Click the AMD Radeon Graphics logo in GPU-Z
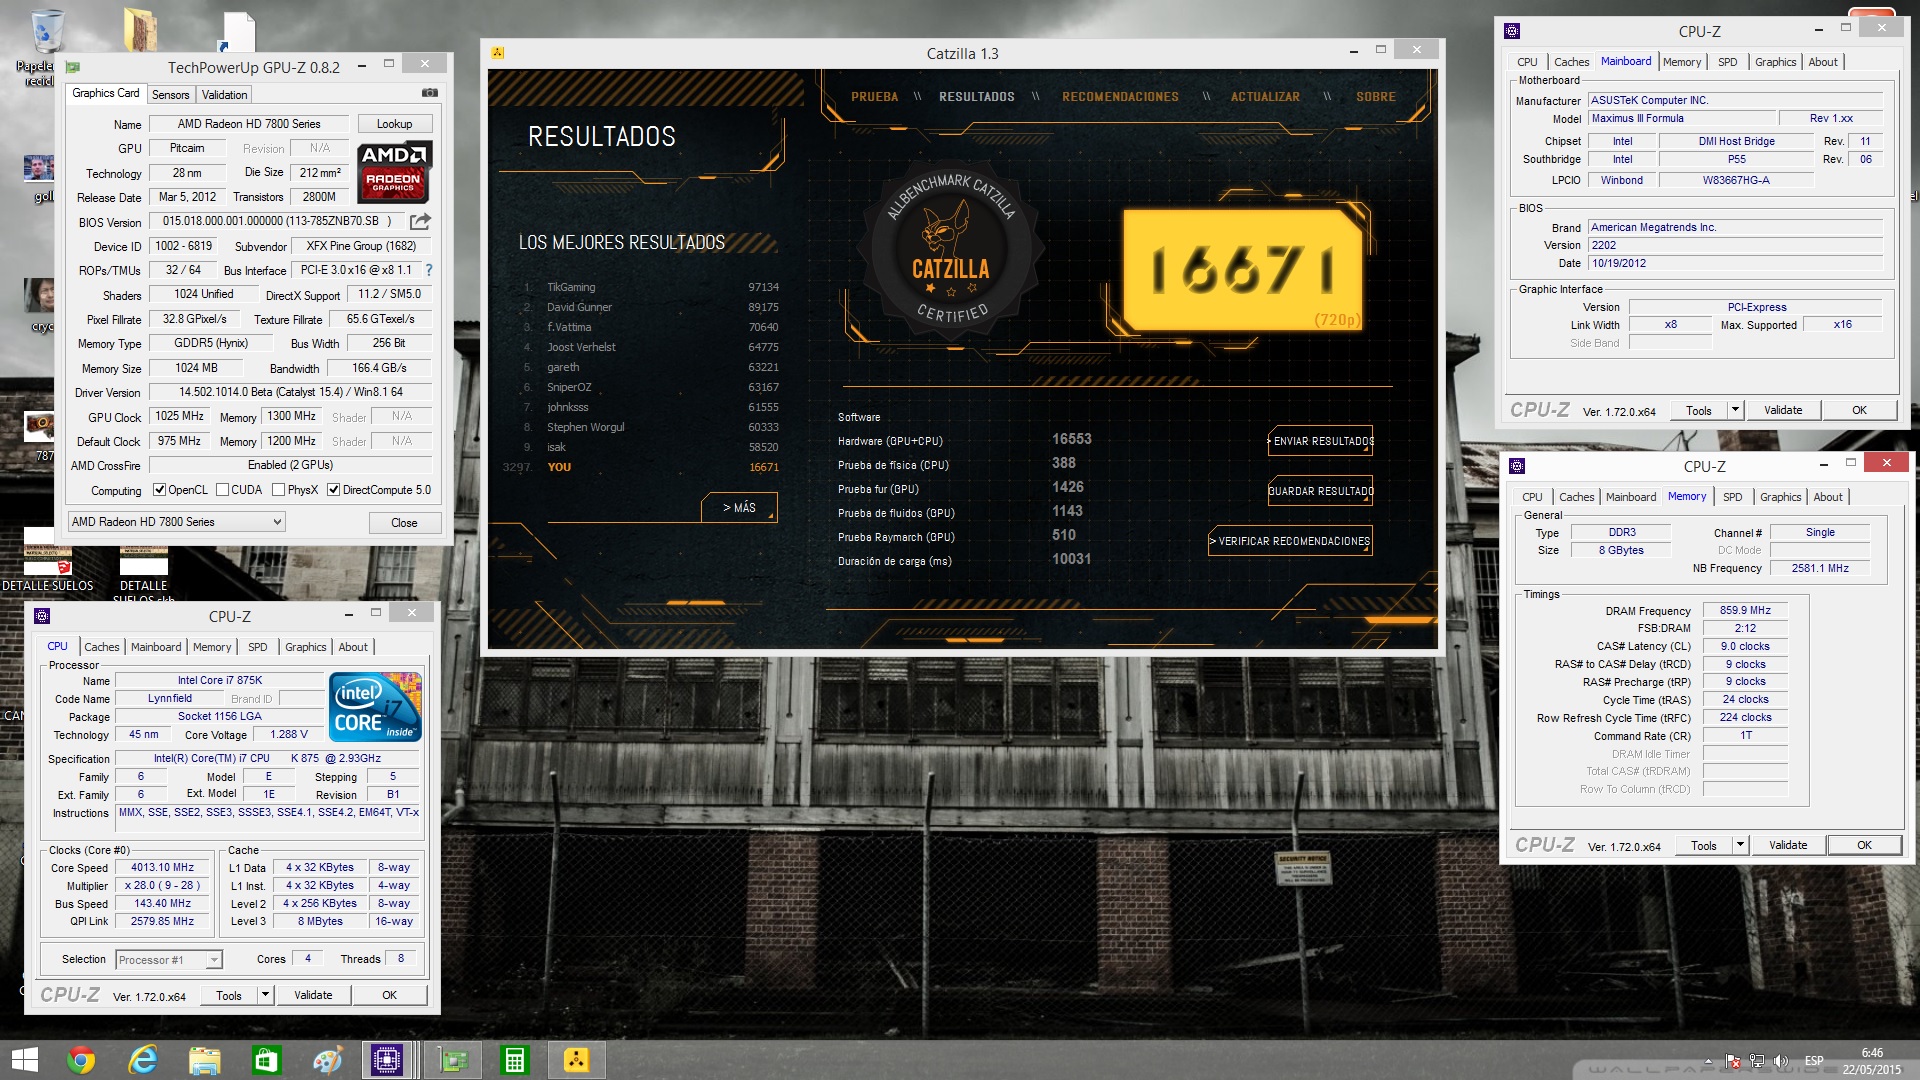Viewport: 1920px width, 1080px height. 394,172
